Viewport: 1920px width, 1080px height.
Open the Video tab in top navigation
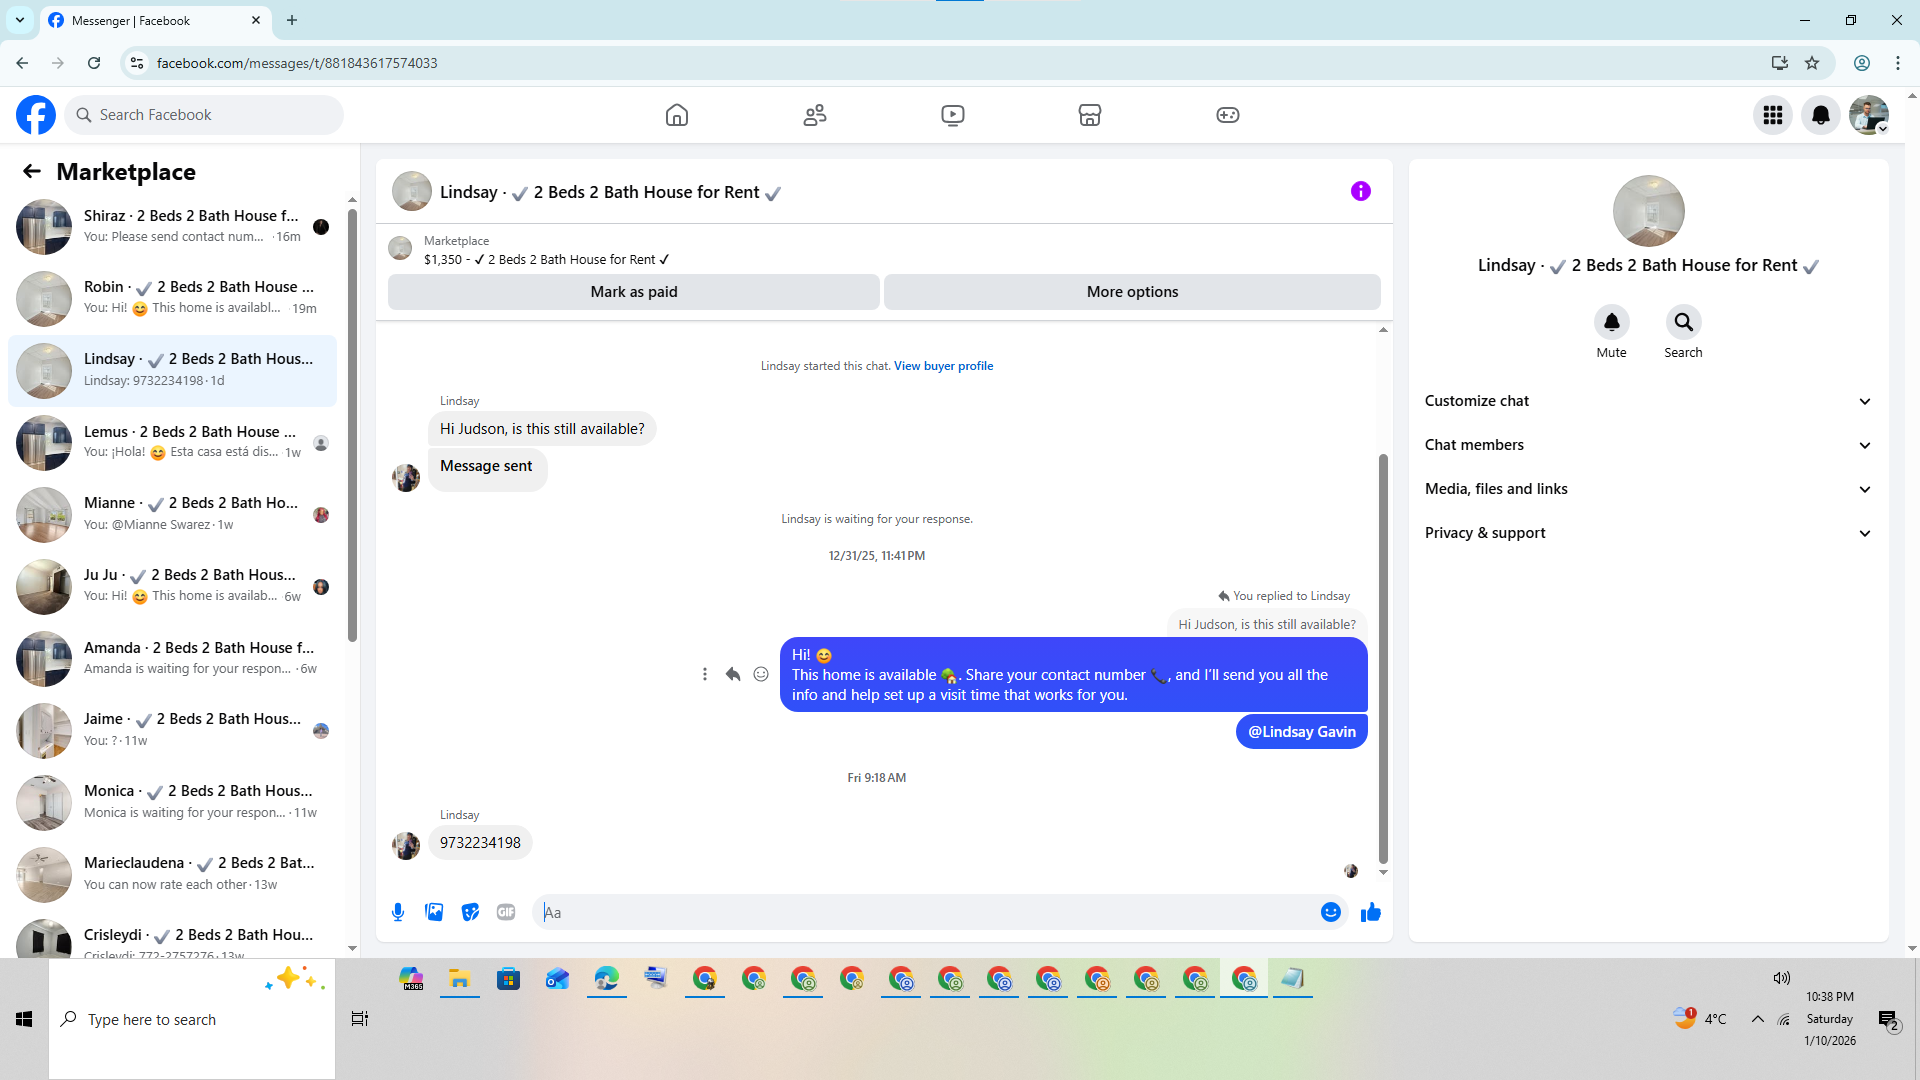tap(952, 115)
